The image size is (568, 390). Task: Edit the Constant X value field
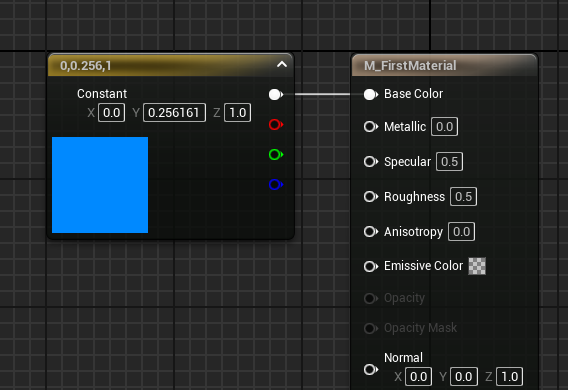112,113
